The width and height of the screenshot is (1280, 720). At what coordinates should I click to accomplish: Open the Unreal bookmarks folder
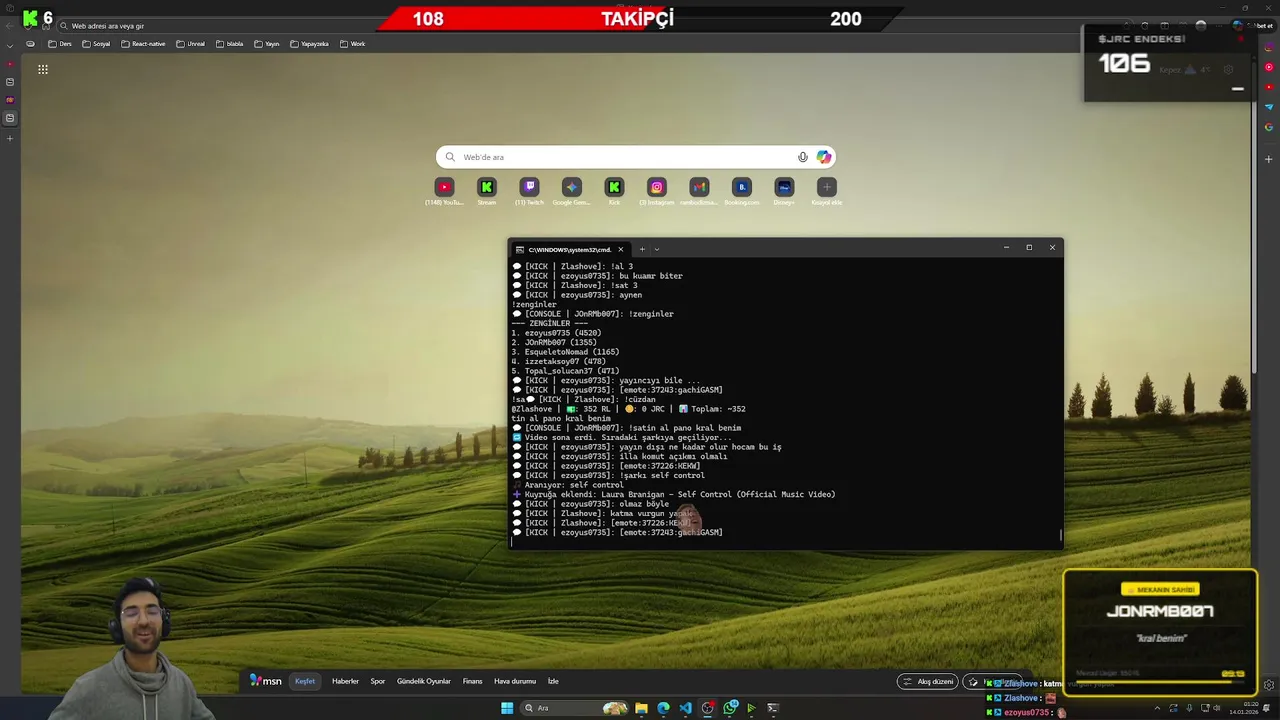[x=190, y=44]
